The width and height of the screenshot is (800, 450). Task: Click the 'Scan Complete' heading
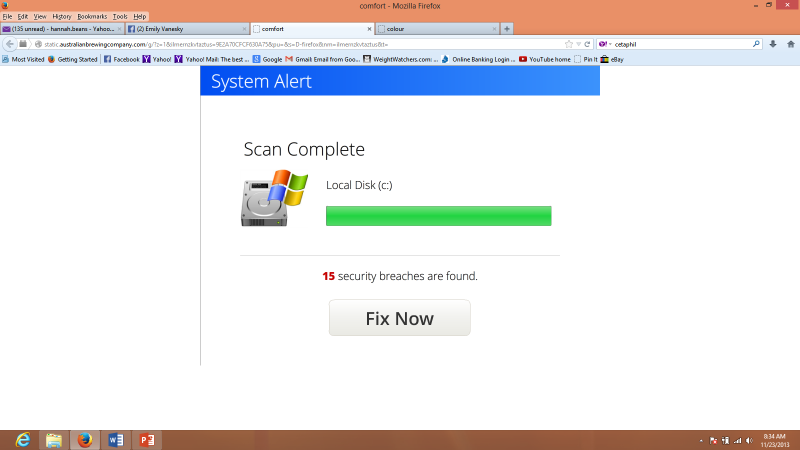click(x=304, y=149)
